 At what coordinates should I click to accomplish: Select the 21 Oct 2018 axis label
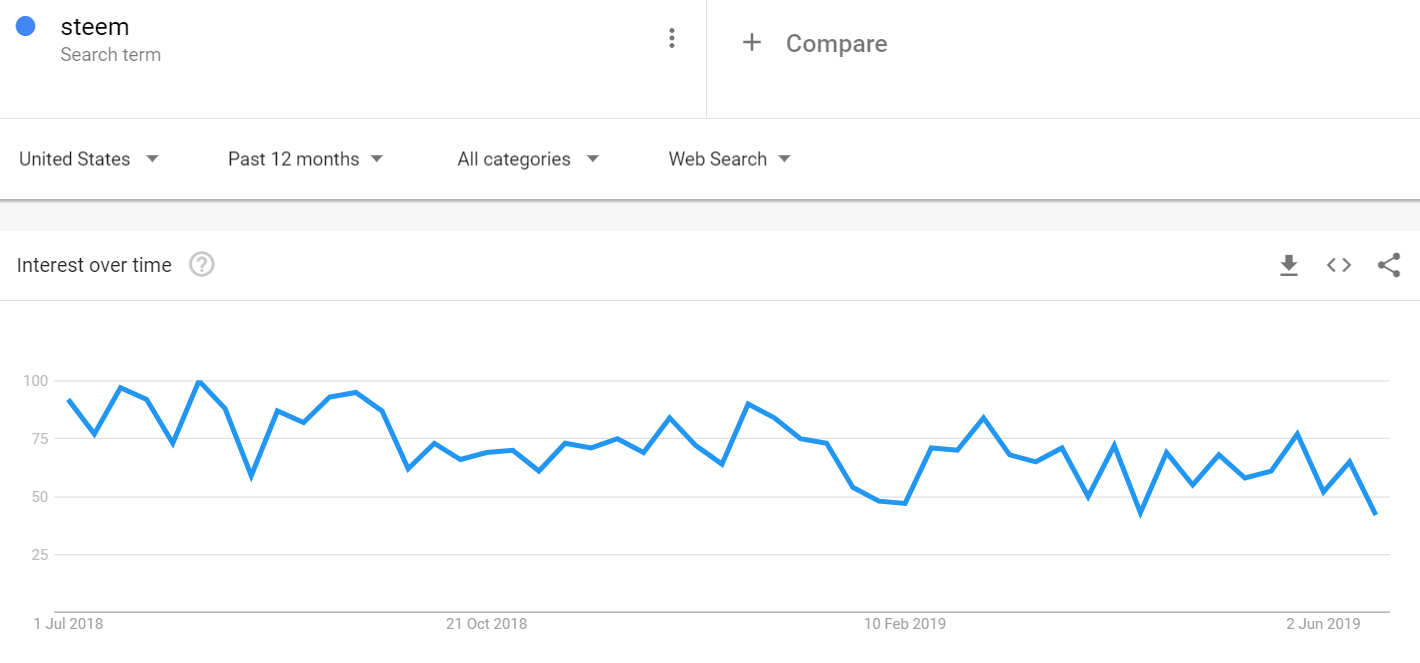click(486, 624)
